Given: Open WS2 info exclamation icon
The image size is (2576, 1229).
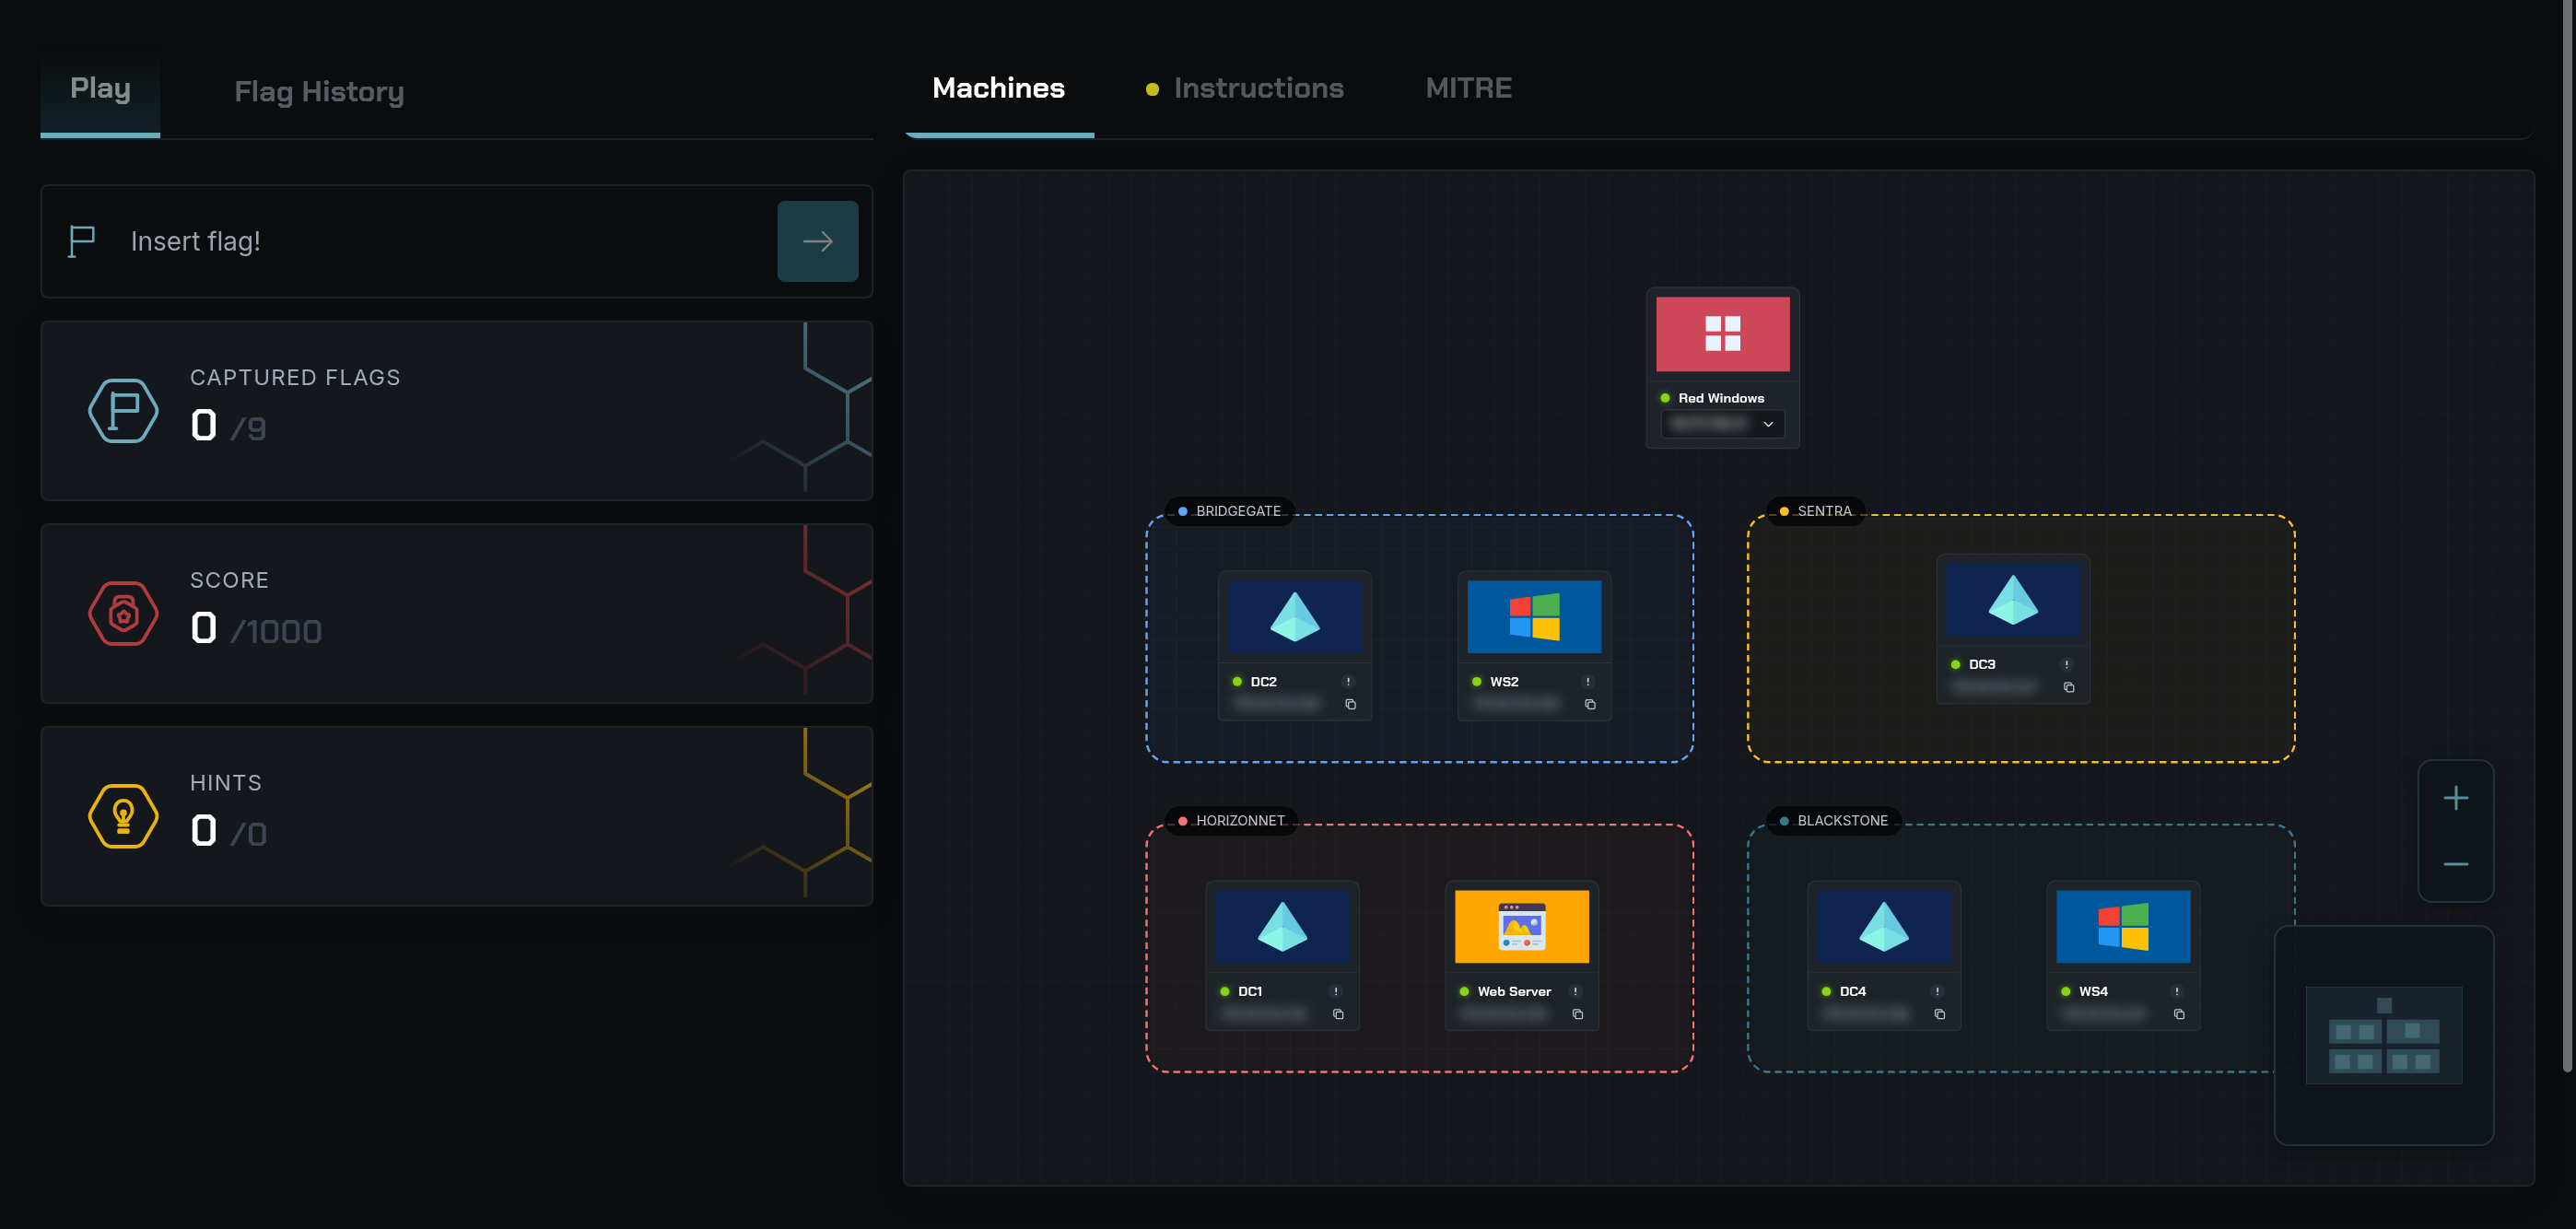Looking at the screenshot, I should click(x=1587, y=682).
